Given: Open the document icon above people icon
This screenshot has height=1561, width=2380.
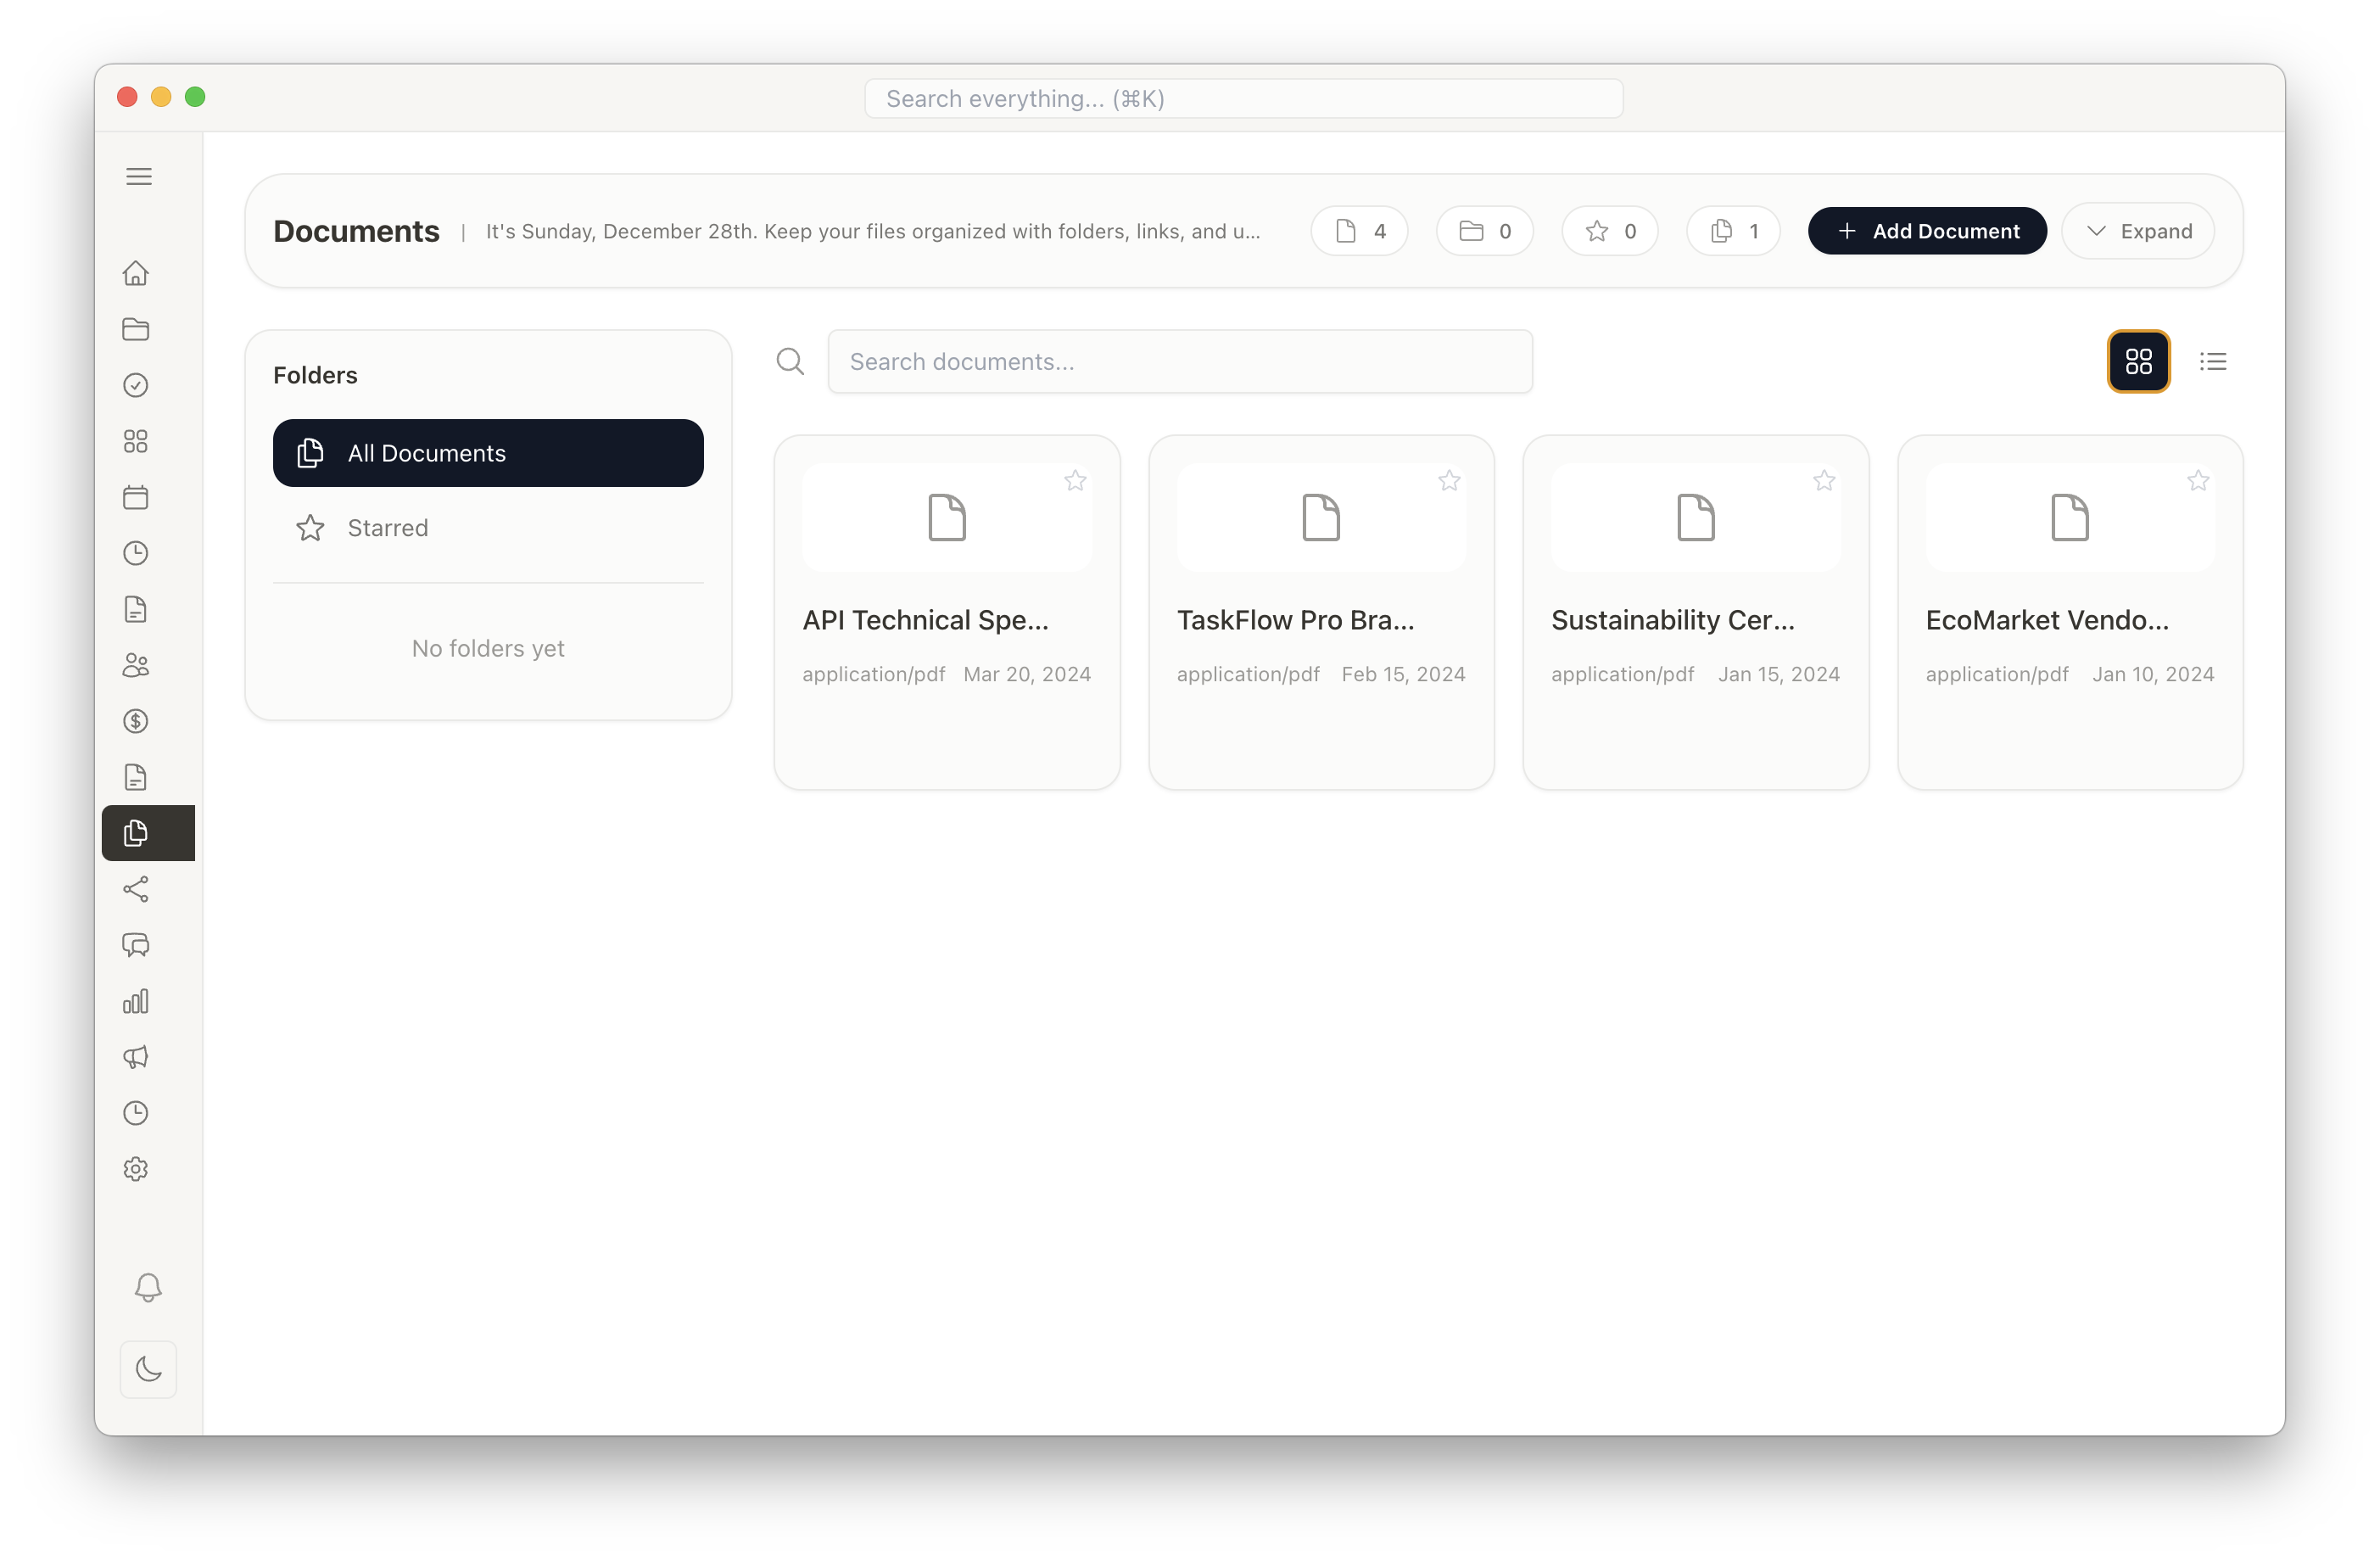Looking at the screenshot, I should 136,609.
